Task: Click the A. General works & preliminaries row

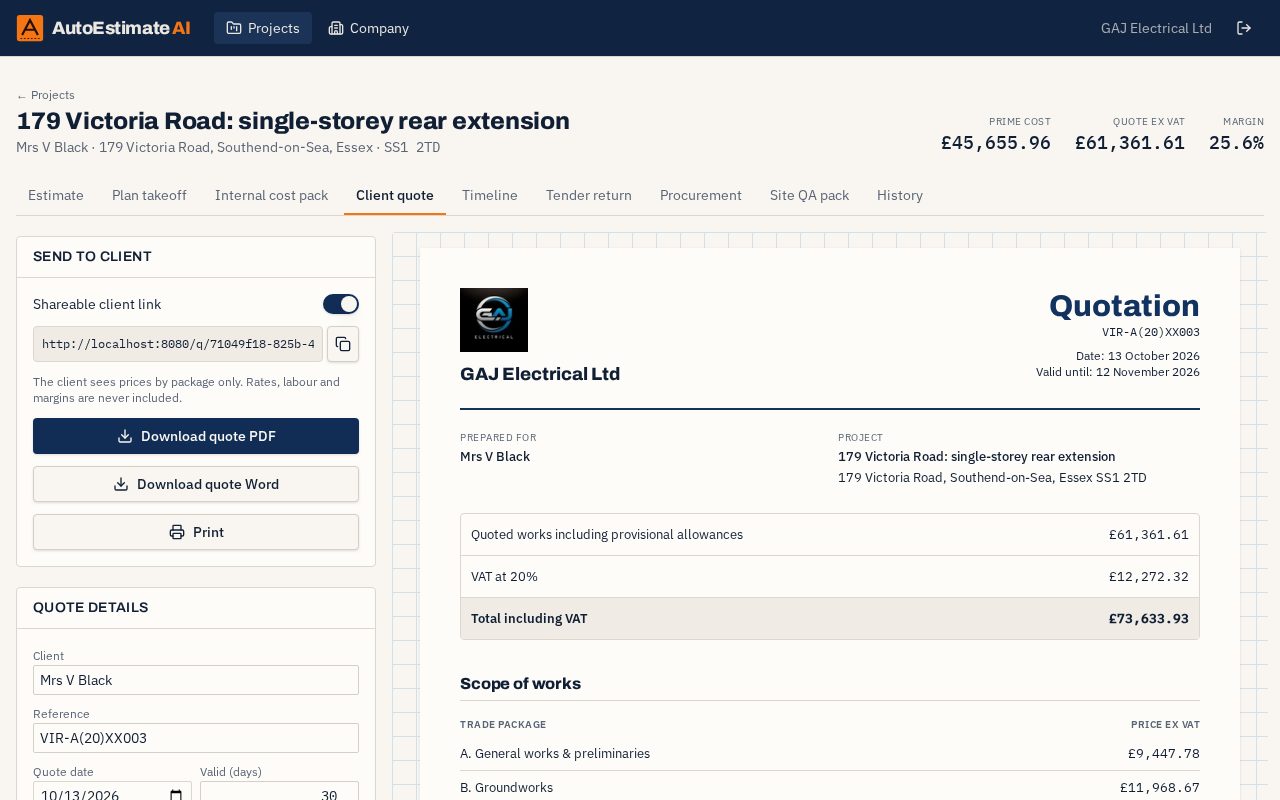Action: (830, 754)
